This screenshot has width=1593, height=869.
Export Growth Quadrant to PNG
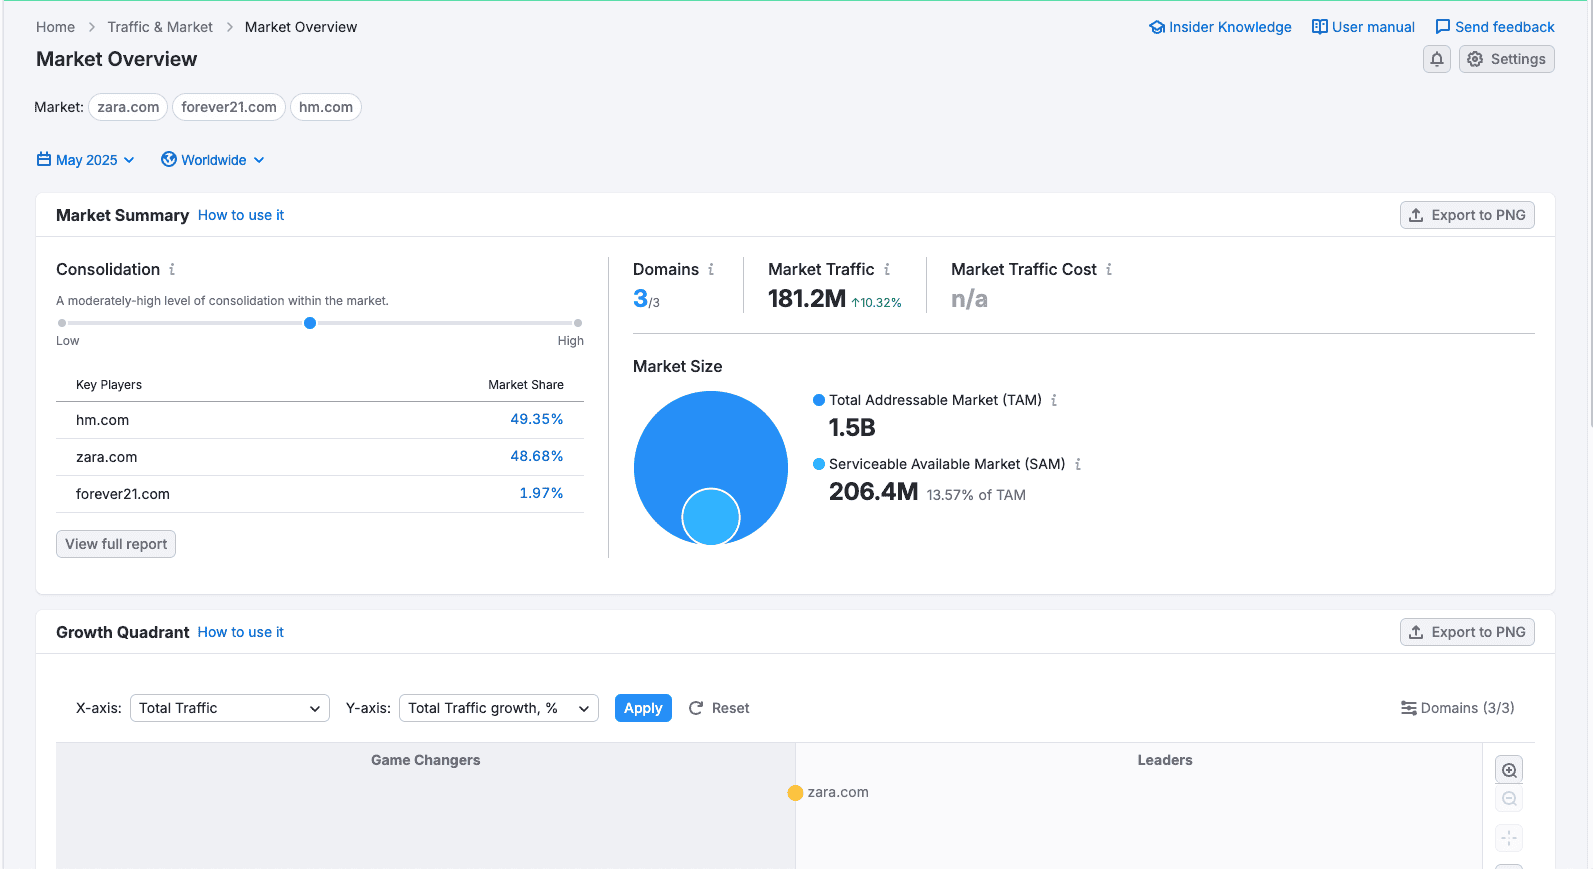click(x=1467, y=632)
